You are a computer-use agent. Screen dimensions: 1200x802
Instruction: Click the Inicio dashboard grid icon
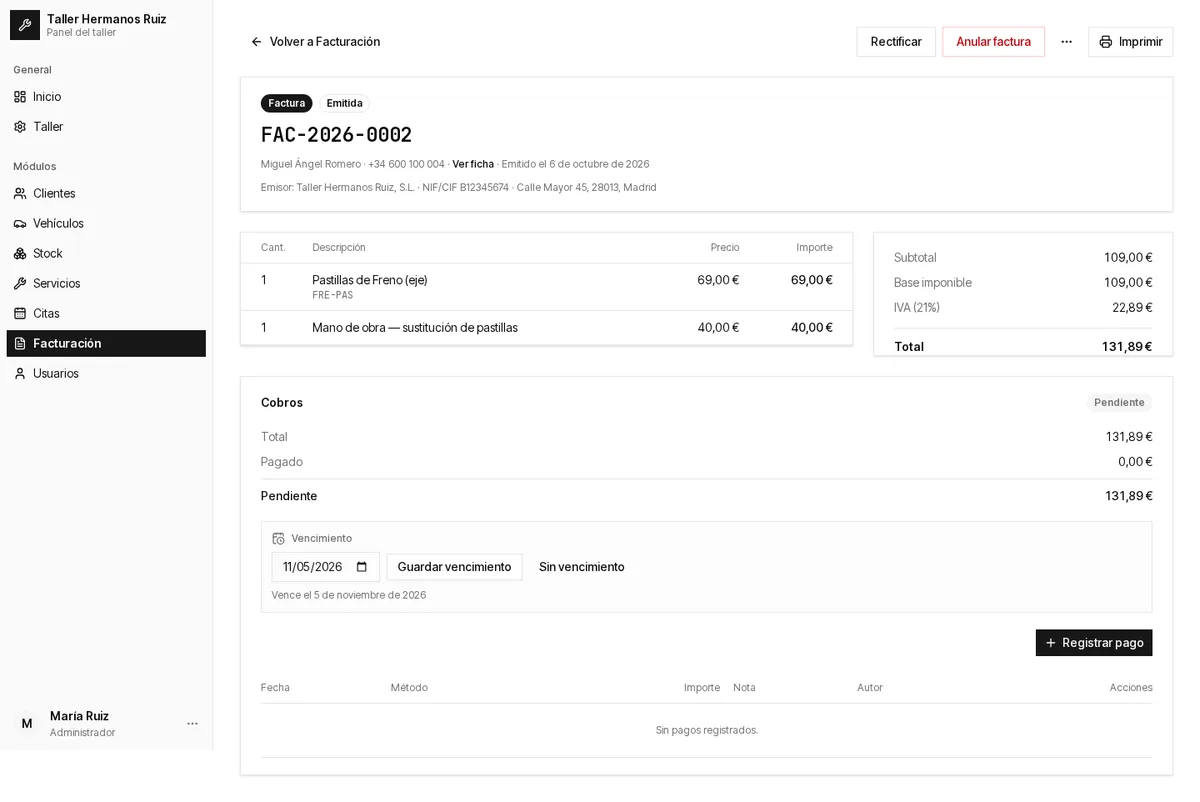click(x=20, y=97)
